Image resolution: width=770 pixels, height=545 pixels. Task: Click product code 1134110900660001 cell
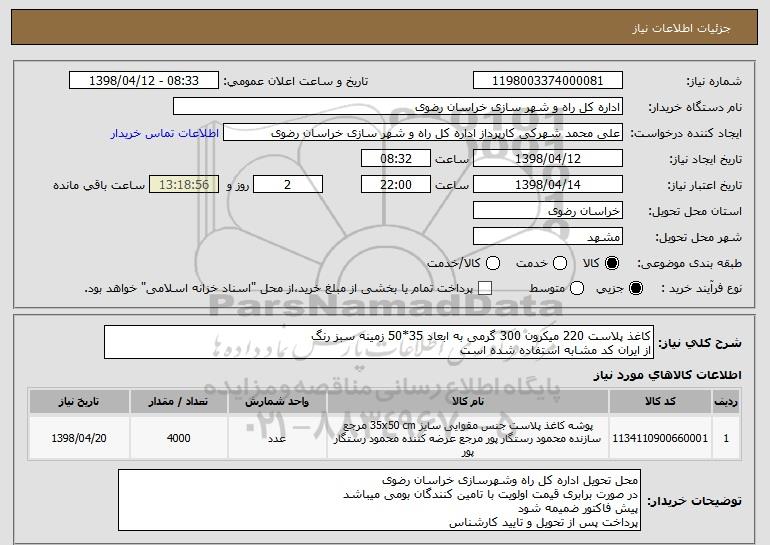pos(660,438)
